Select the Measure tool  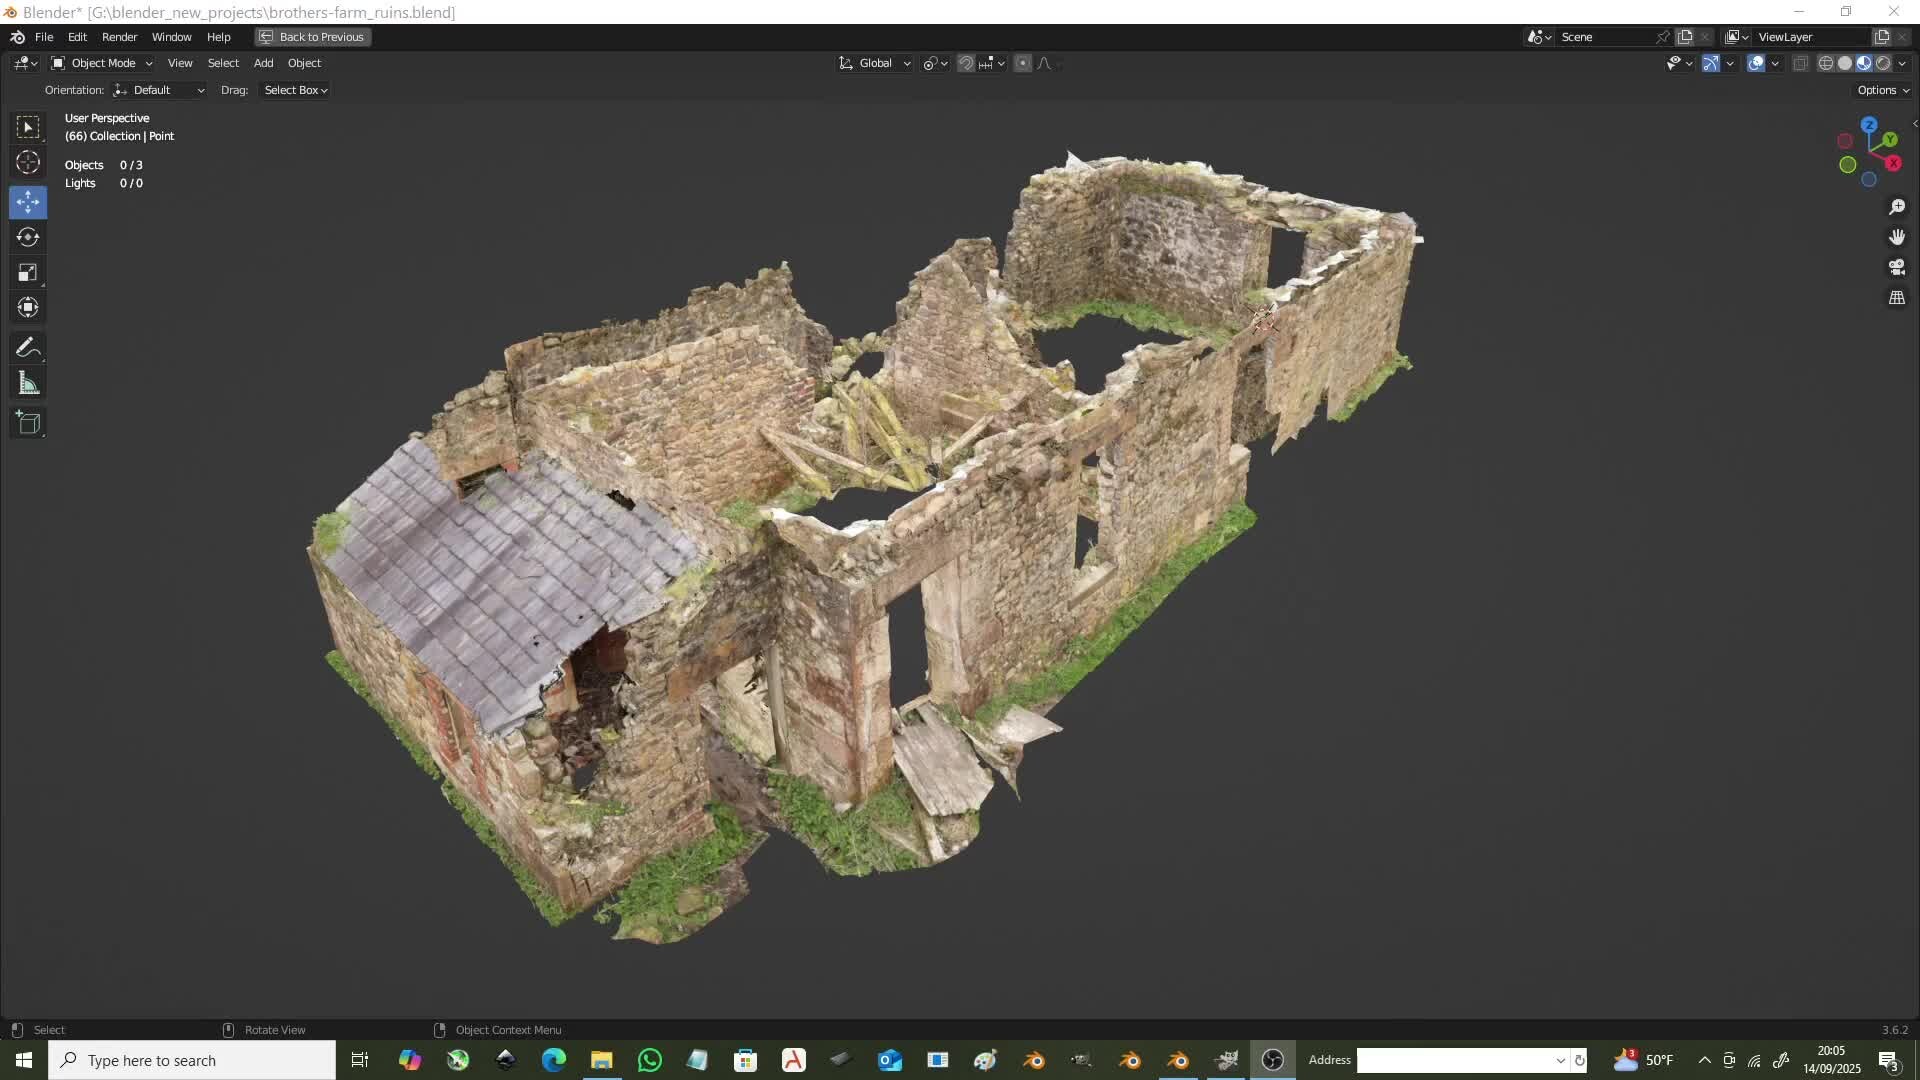[28, 382]
